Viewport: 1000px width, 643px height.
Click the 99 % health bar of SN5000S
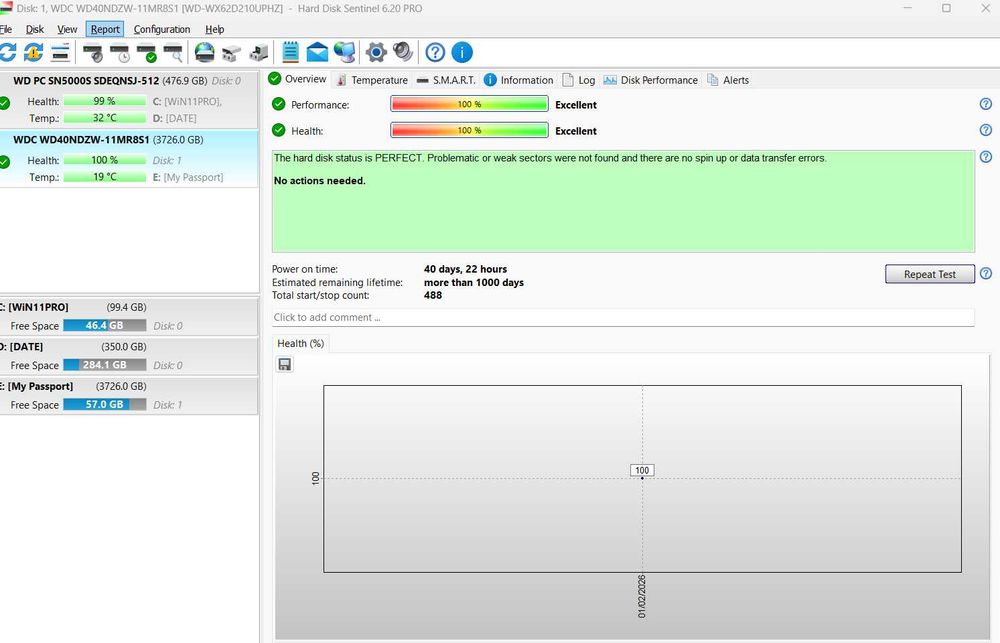click(x=105, y=101)
